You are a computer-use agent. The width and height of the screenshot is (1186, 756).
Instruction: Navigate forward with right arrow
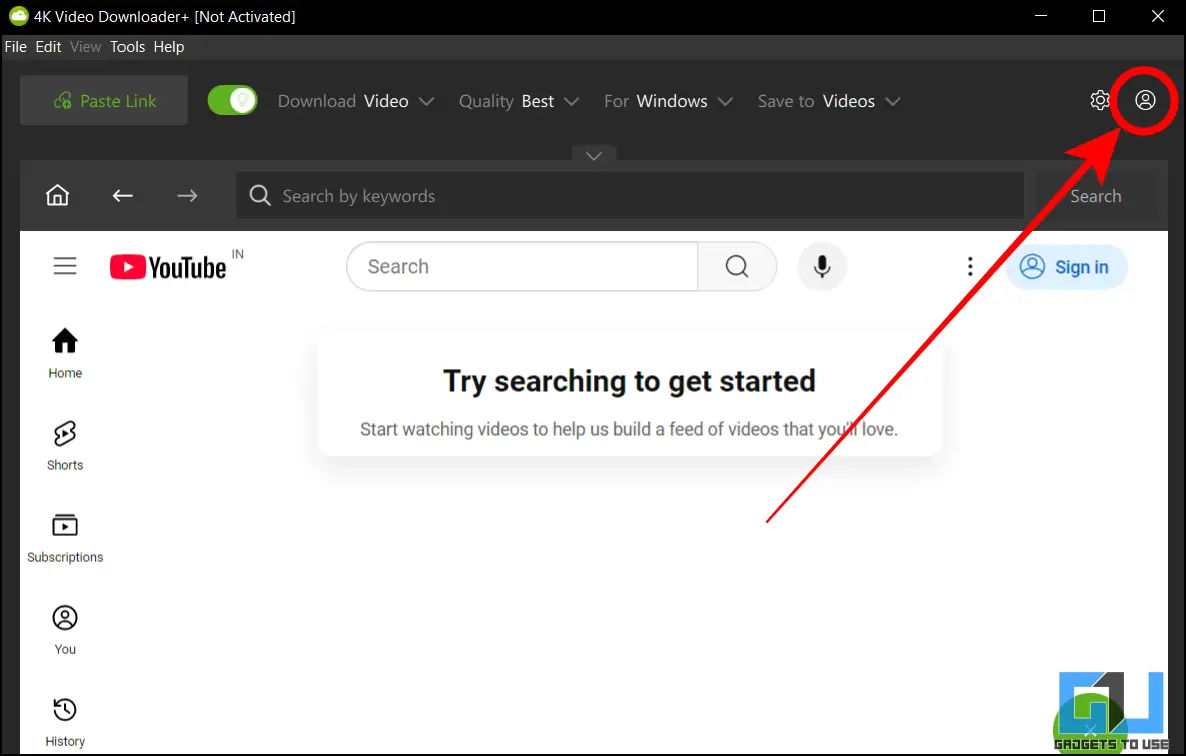click(187, 196)
